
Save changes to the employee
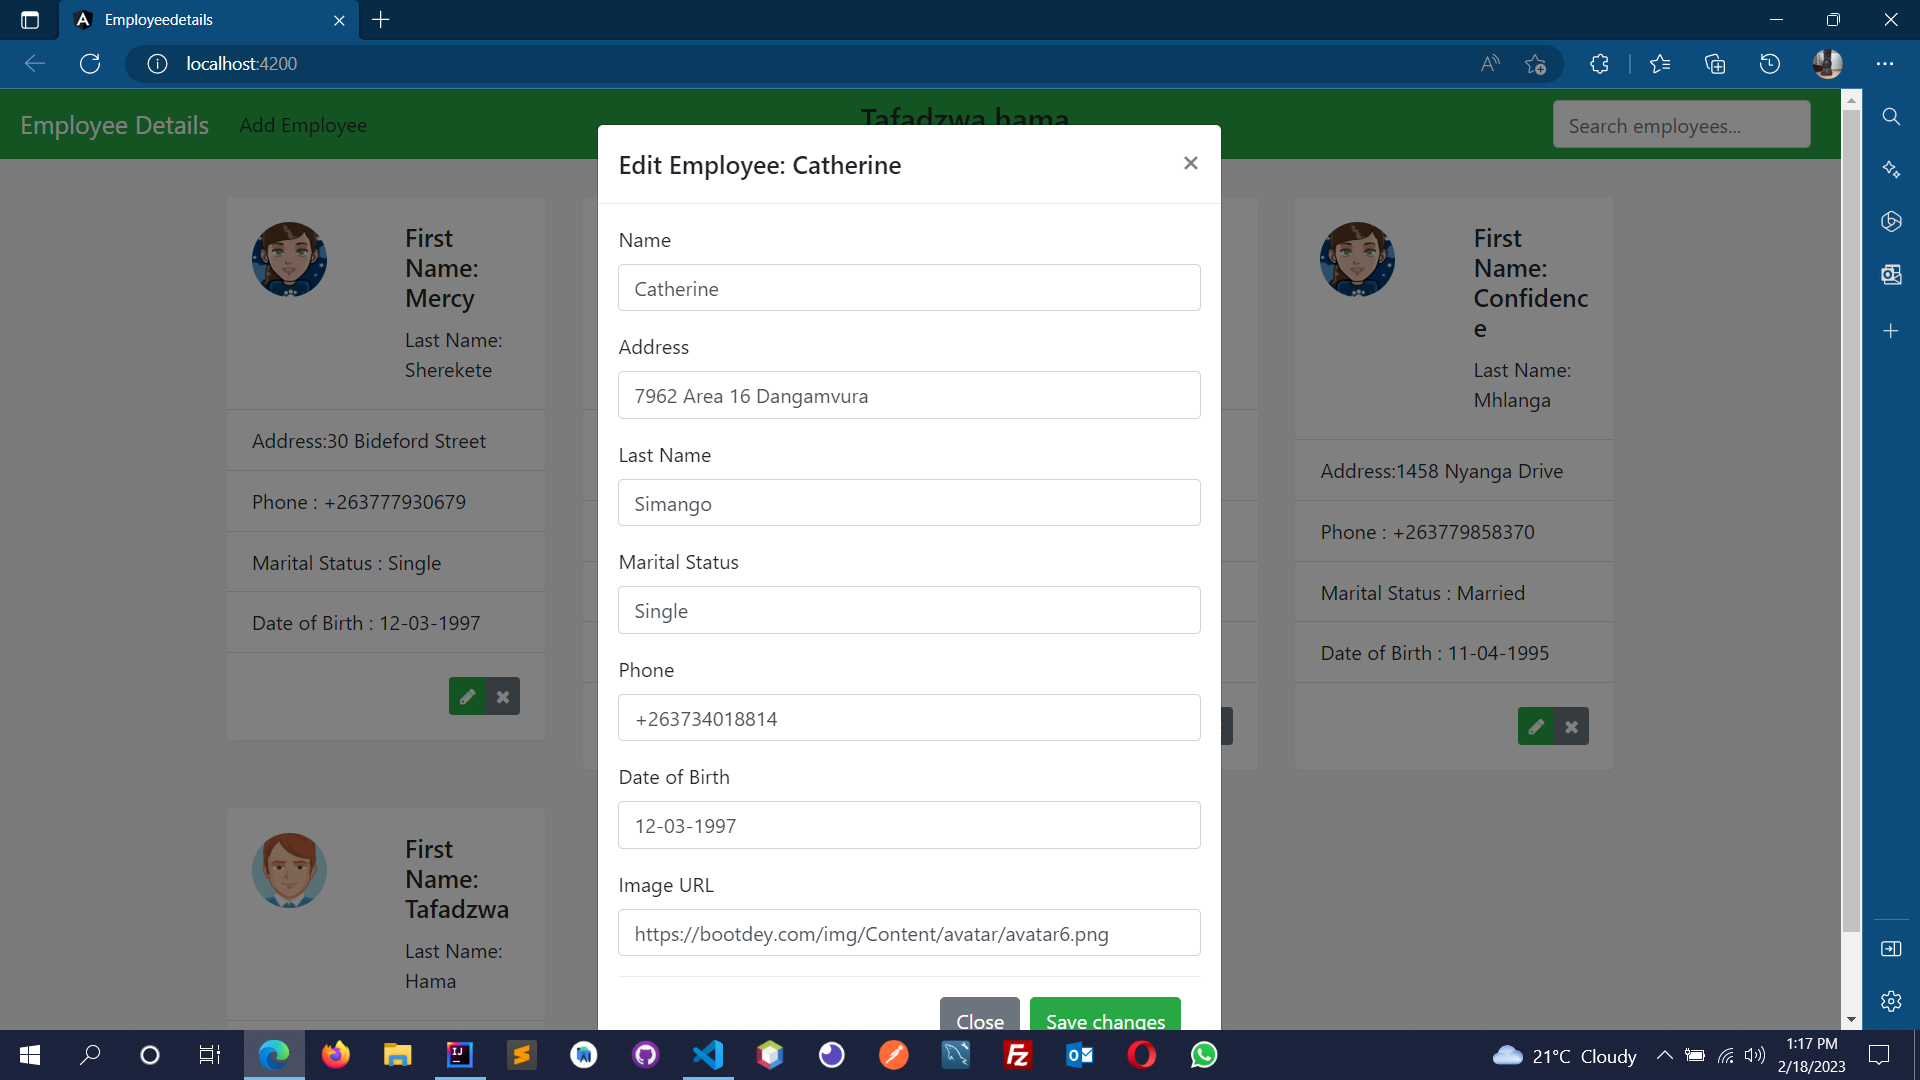tap(1105, 1016)
